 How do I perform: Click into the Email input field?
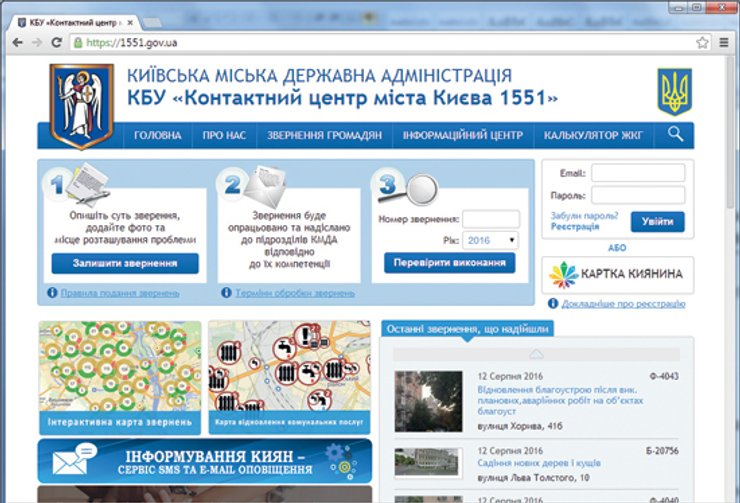pos(637,173)
